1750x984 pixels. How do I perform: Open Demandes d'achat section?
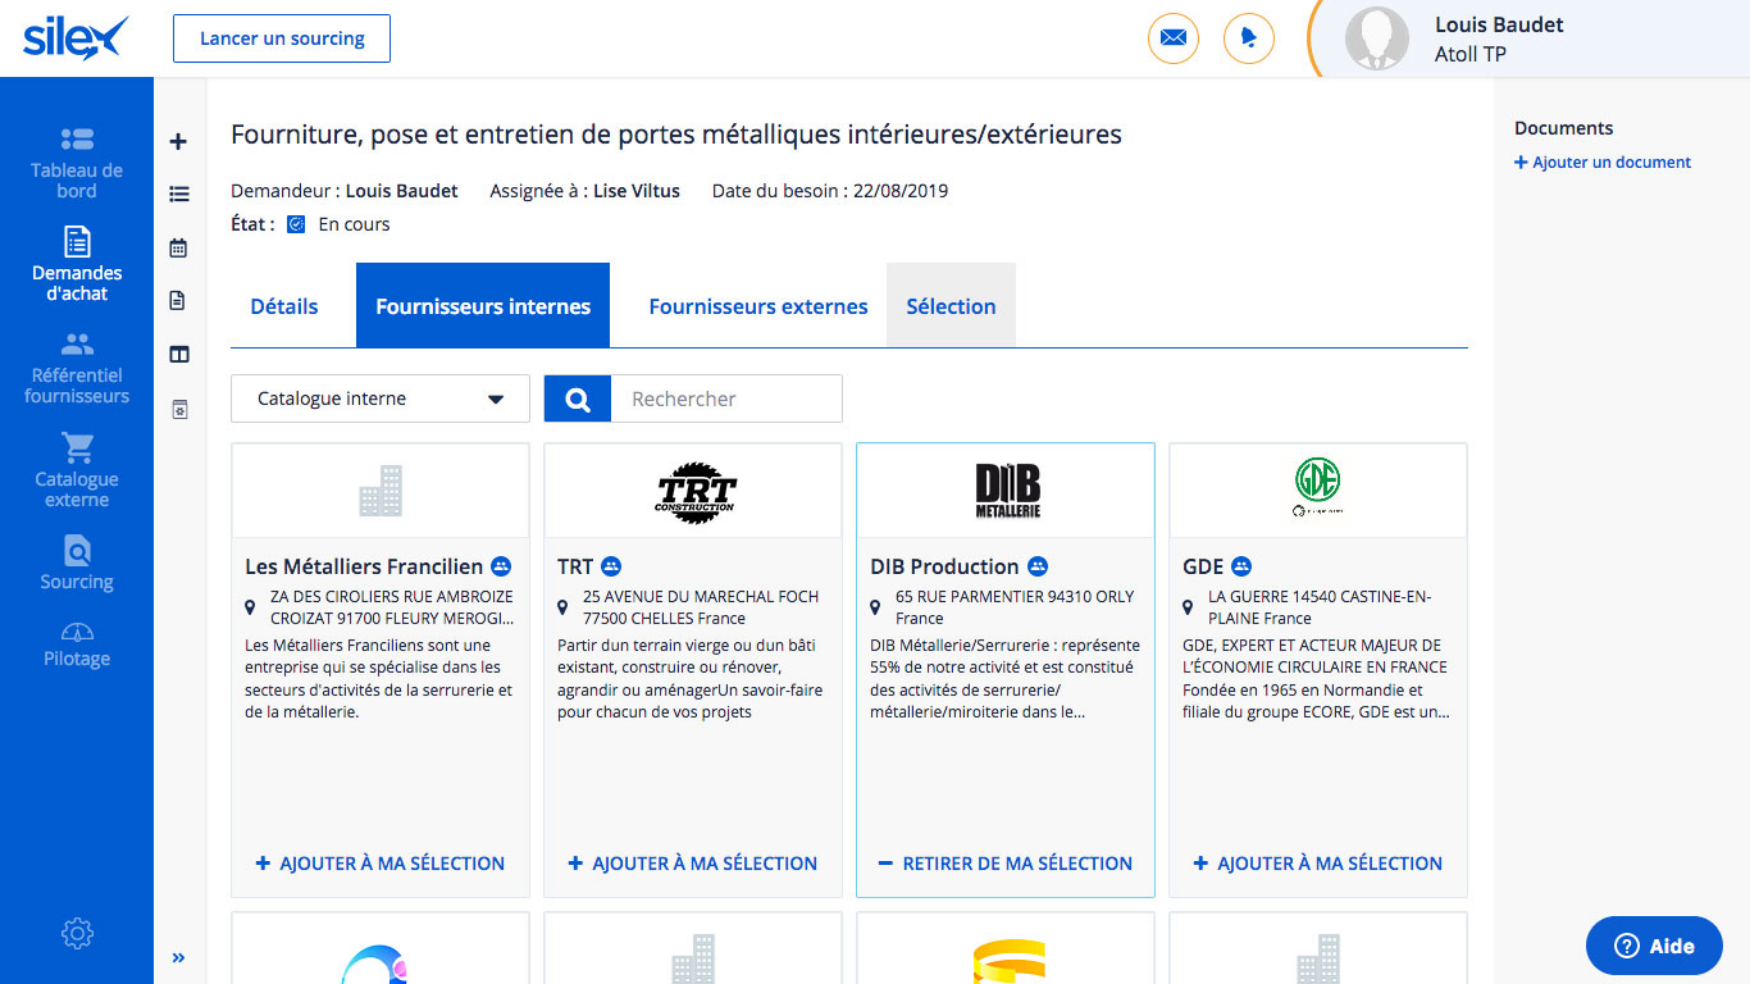pyautogui.click(x=76, y=264)
